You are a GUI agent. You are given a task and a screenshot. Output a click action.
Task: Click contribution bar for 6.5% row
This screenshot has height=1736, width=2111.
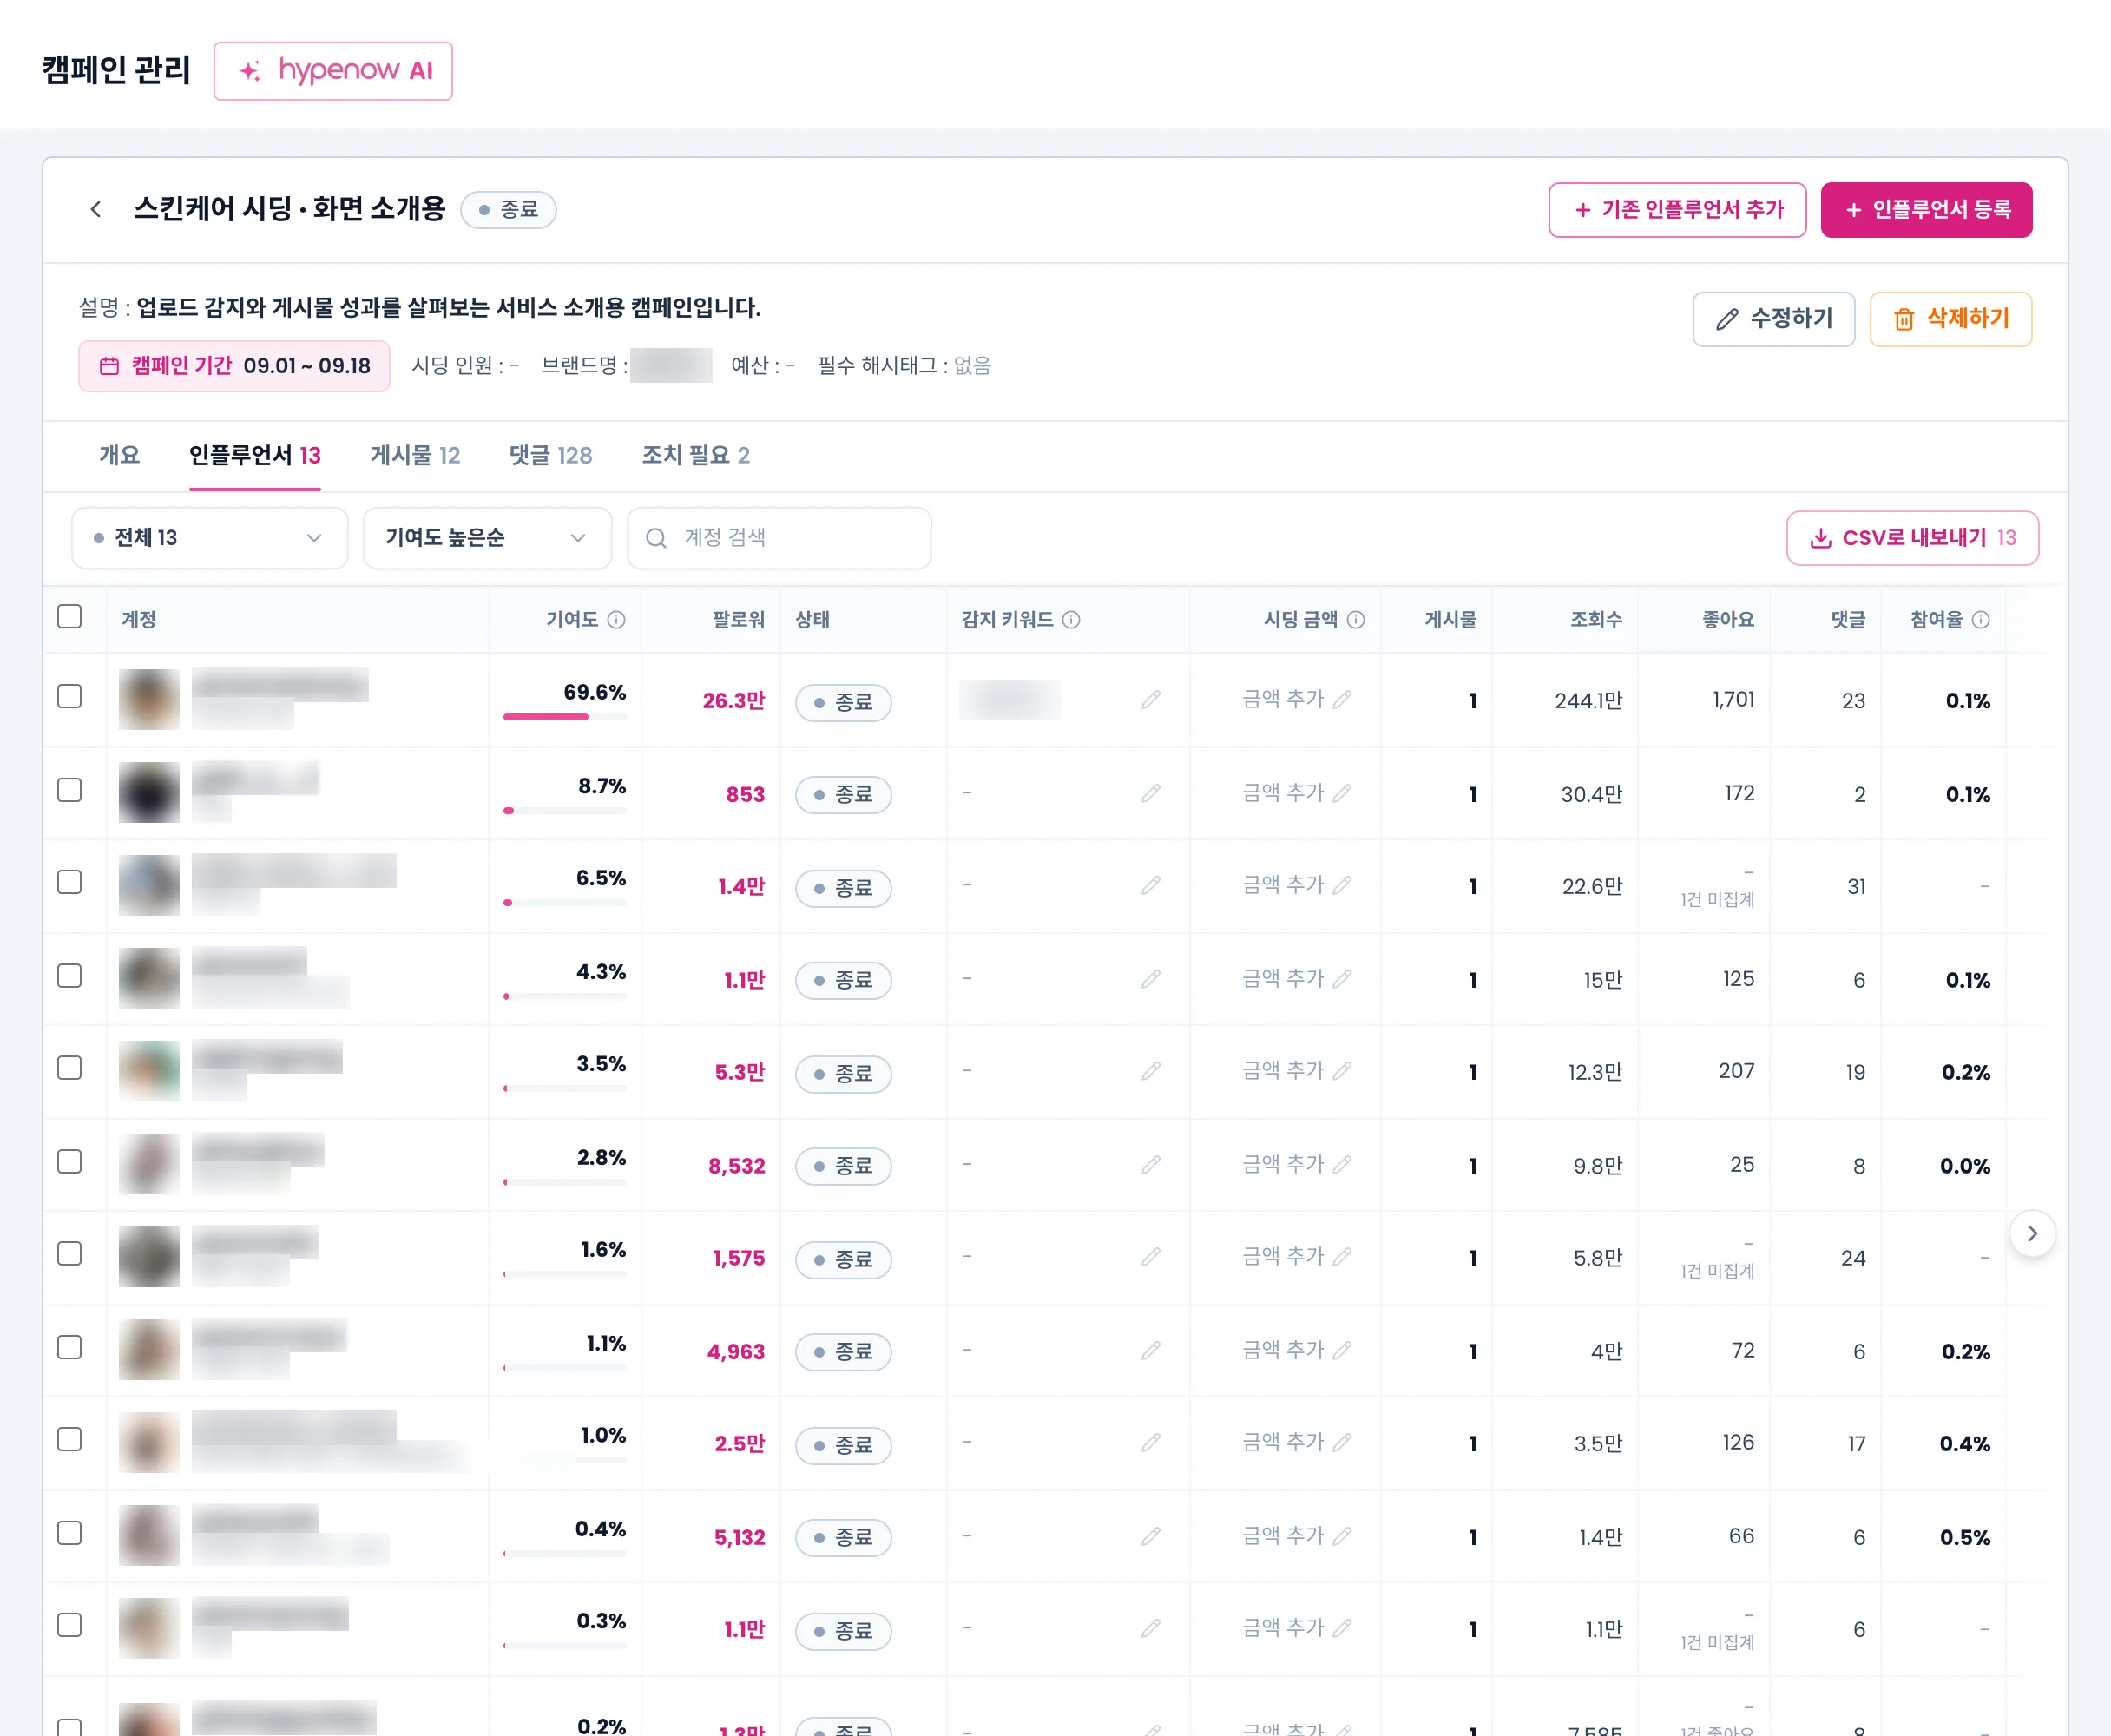tap(565, 903)
